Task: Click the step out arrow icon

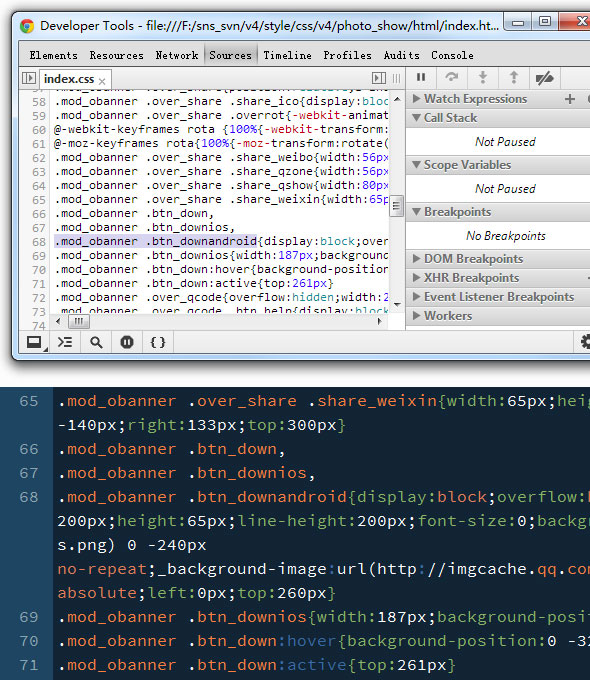Action: click(x=514, y=77)
